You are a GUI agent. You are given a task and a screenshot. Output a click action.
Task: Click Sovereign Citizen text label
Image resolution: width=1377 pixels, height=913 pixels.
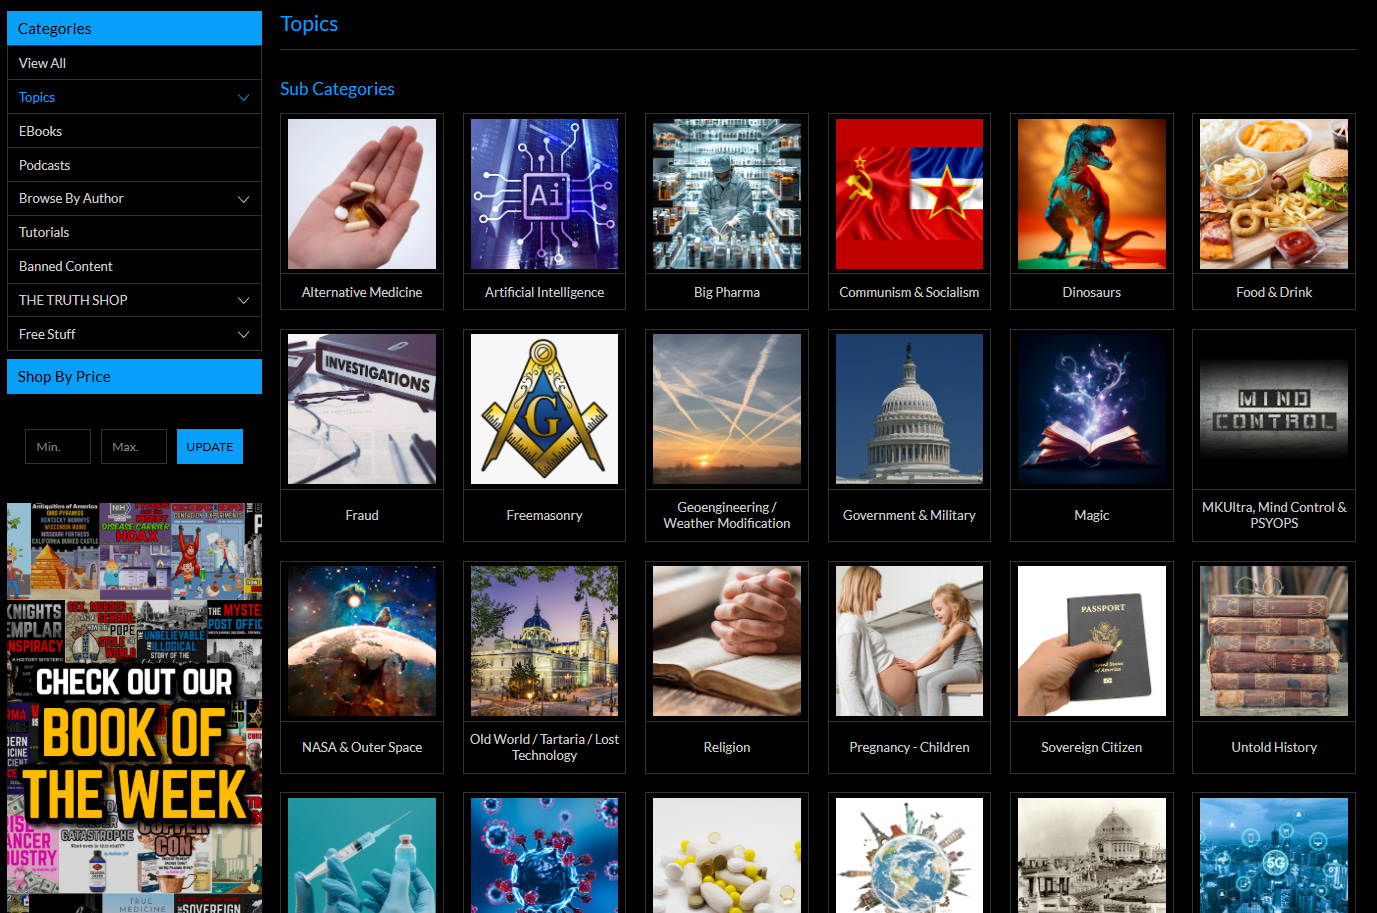(x=1092, y=747)
